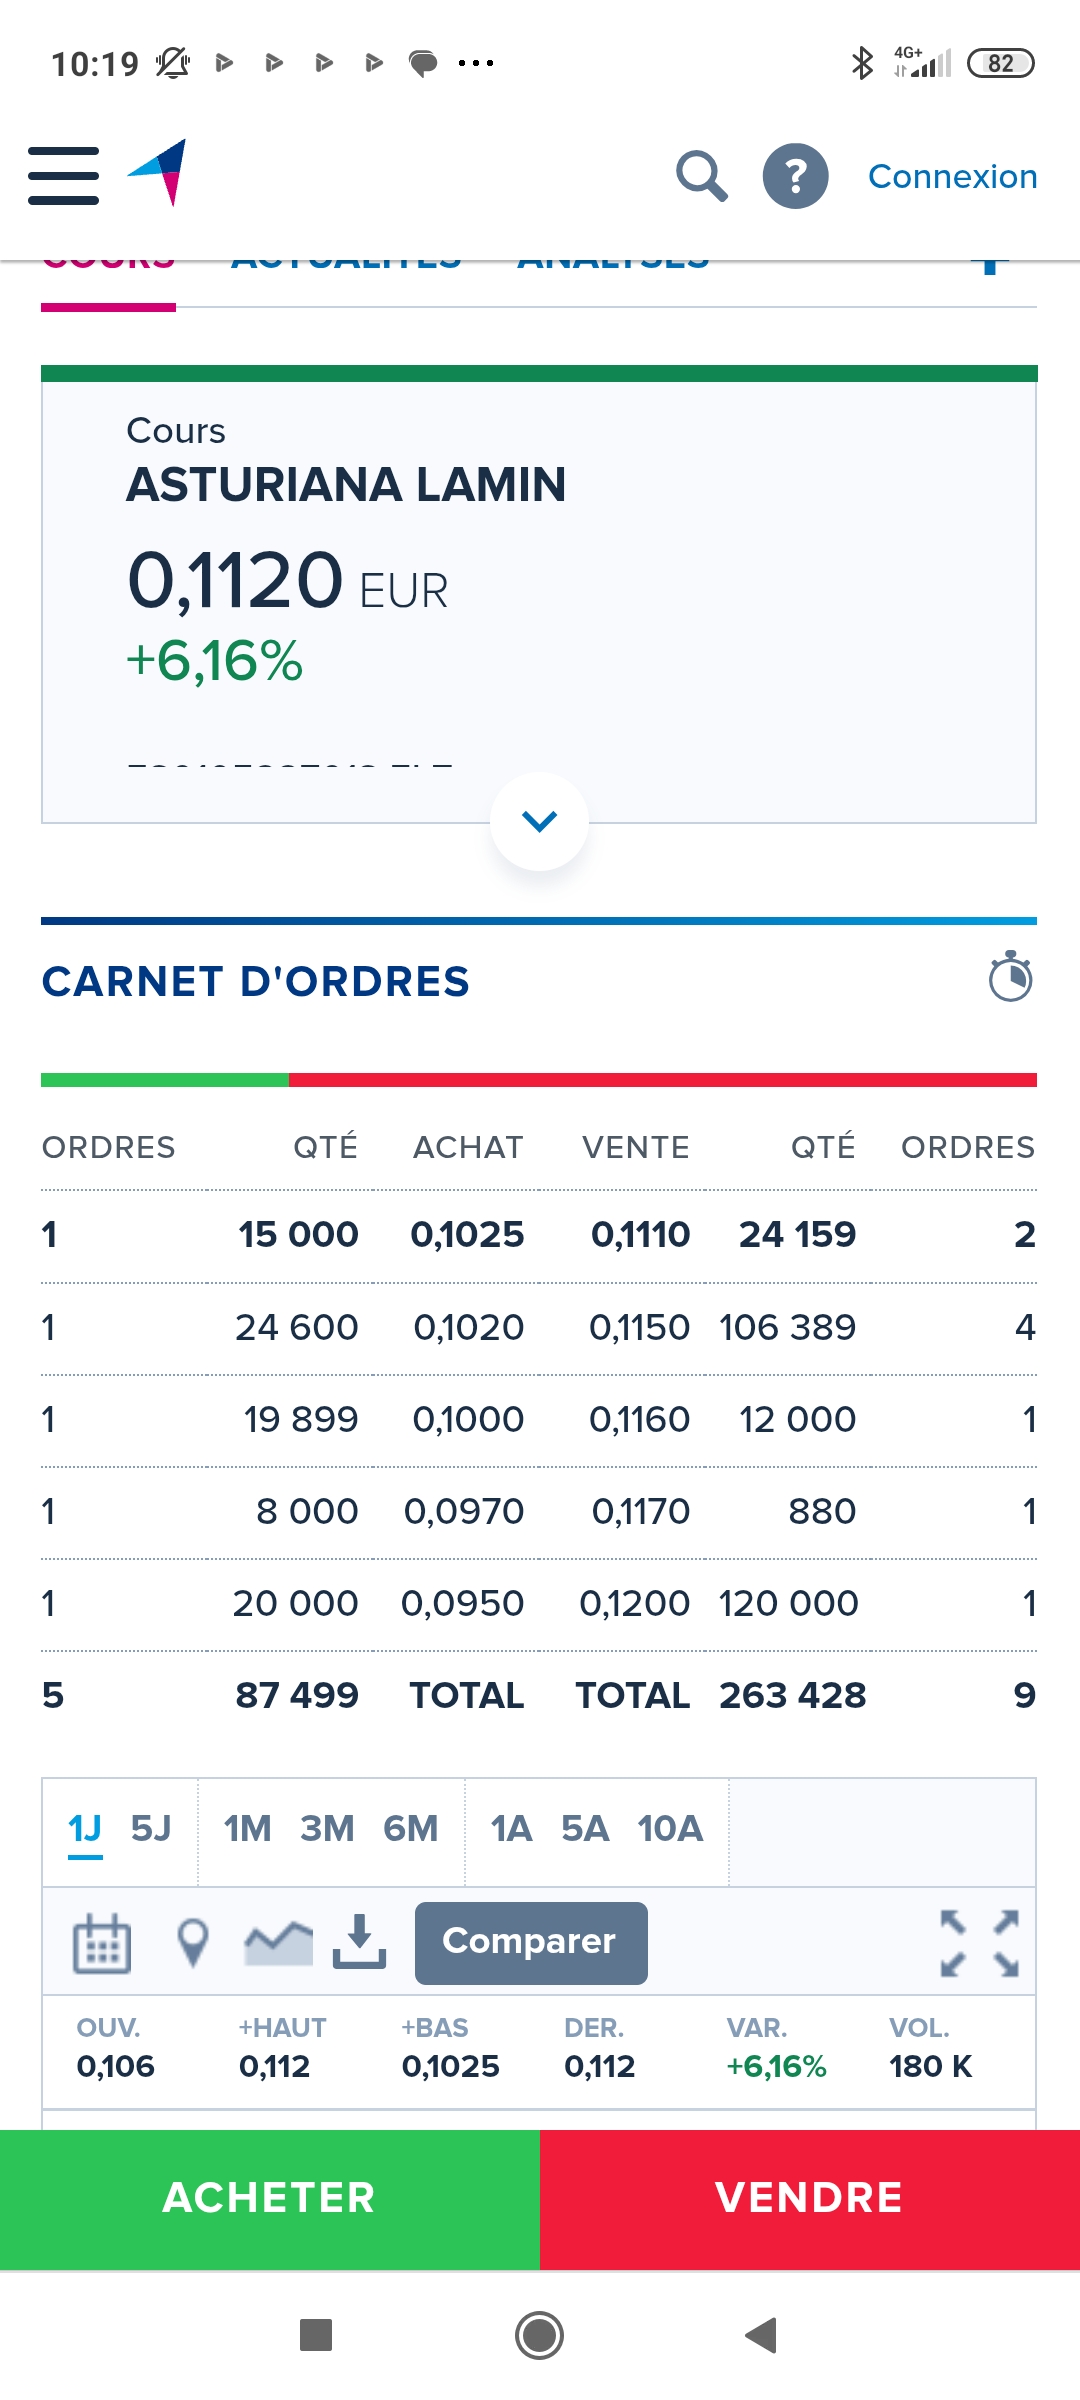This screenshot has width=1080, height=2400.
Task: Change chart type with area-chart icon
Action: tap(278, 1942)
